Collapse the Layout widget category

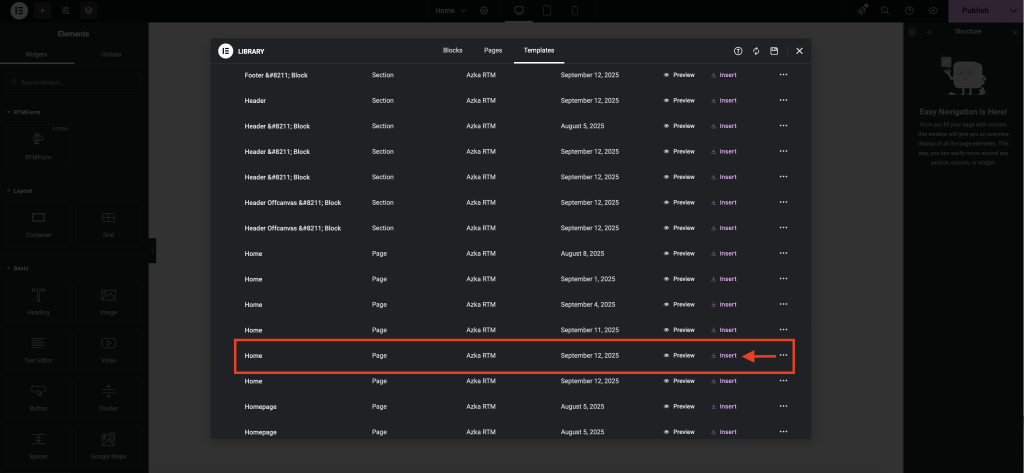[20, 191]
